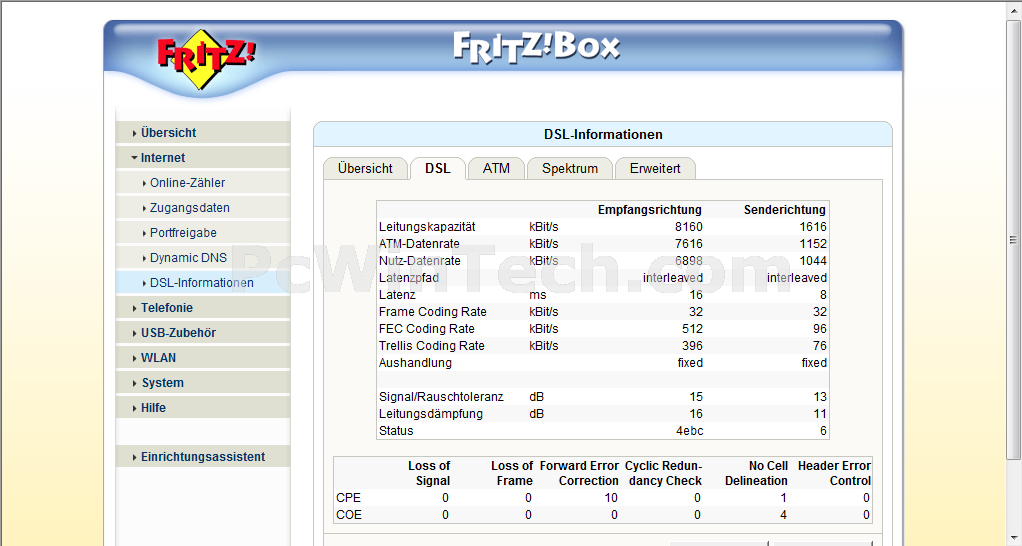Viewport: 1022px width, 546px height.
Task: Open the Erweitert tab
Action: pos(655,168)
